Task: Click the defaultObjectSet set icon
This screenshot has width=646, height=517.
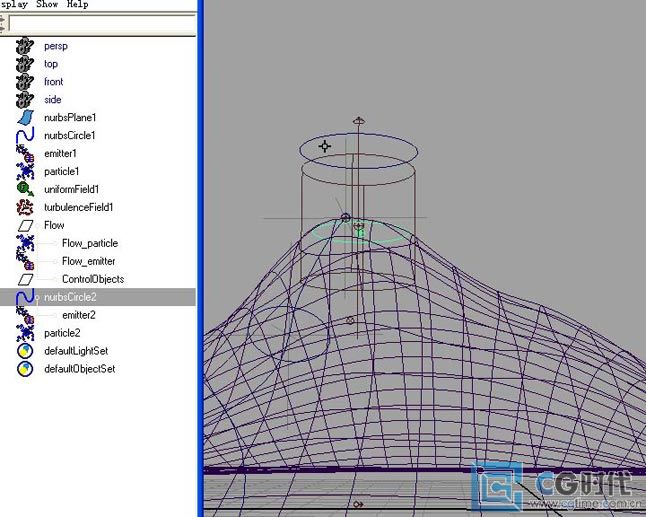Action: (25, 369)
